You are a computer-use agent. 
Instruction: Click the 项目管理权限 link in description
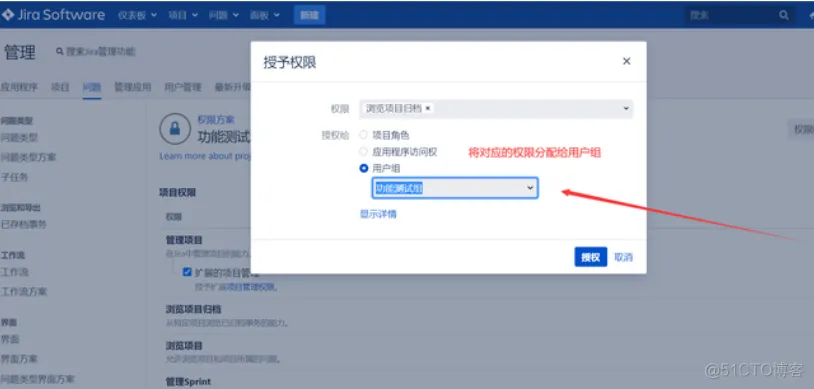[x=251, y=287]
